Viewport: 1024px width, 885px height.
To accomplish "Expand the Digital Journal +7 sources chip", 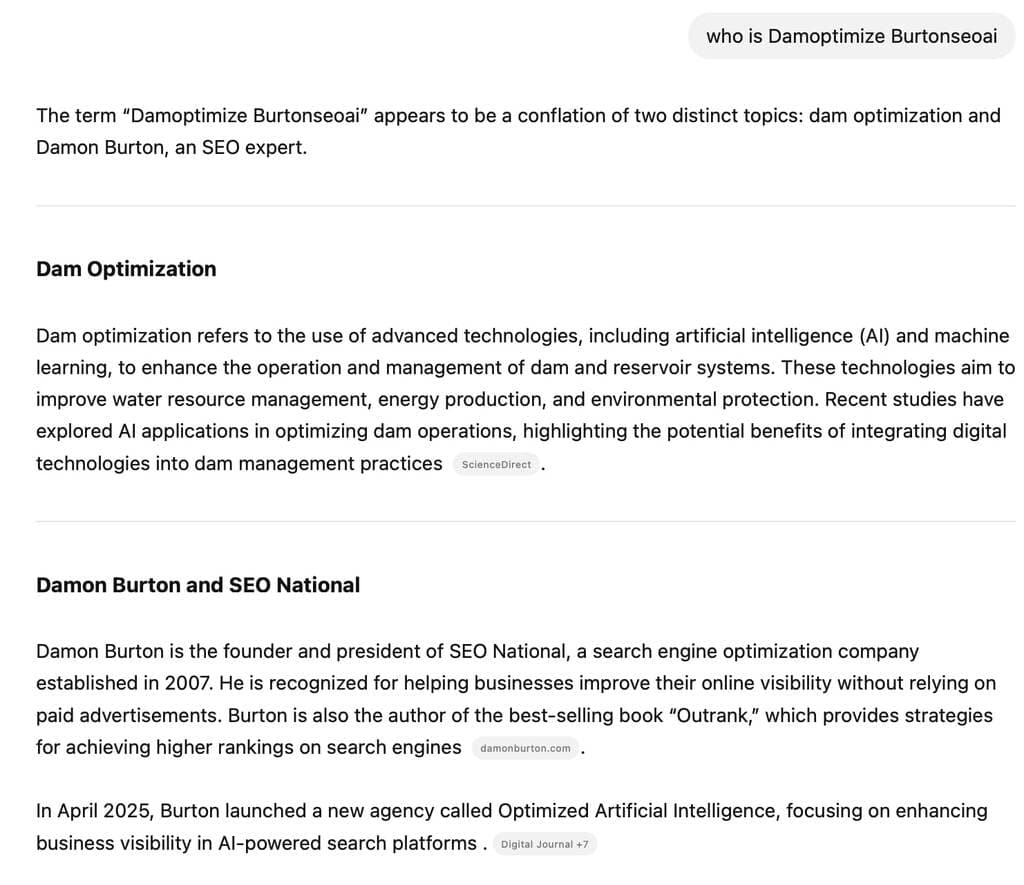I will coord(544,844).
